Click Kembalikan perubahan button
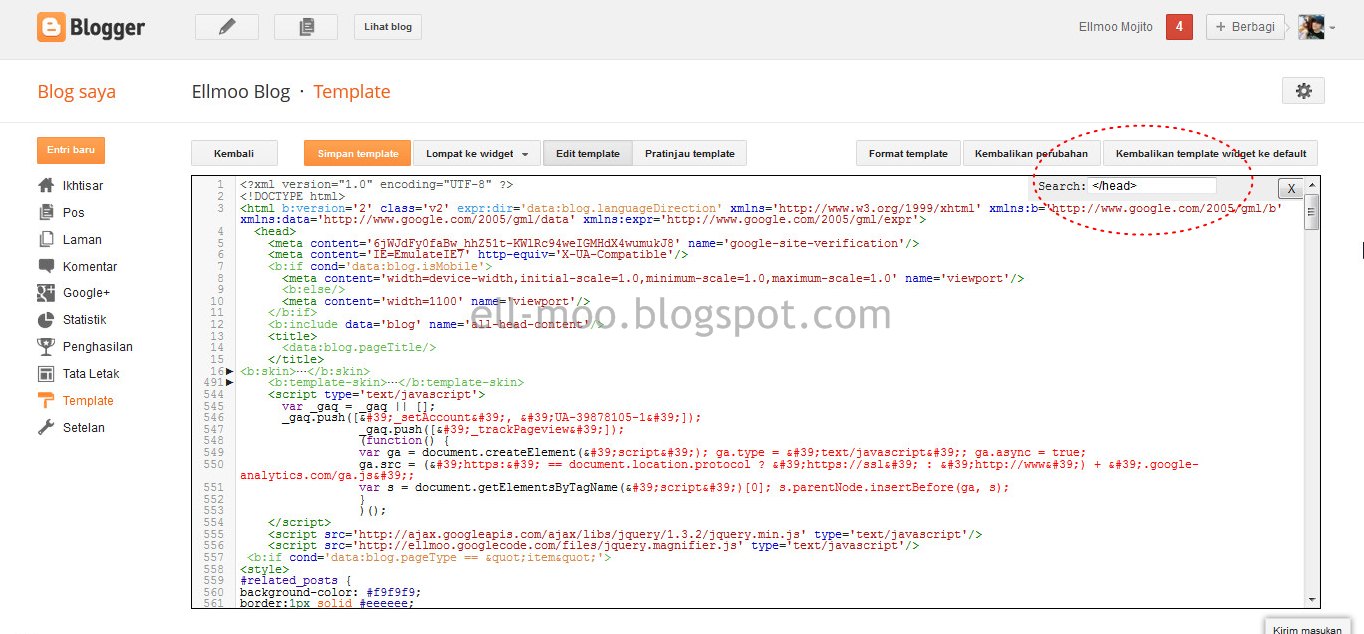The height and width of the screenshot is (634, 1364). coord(1031,153)
